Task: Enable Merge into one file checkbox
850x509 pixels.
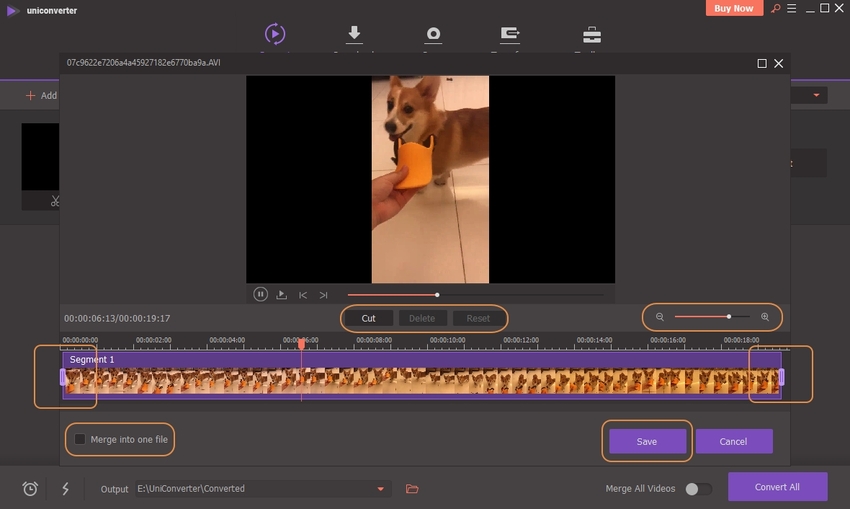Action: (x=80, y=439)
